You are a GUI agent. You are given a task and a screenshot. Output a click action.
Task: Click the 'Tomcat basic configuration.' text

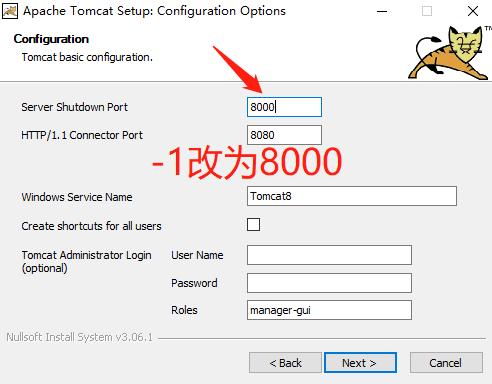point(87,57)
